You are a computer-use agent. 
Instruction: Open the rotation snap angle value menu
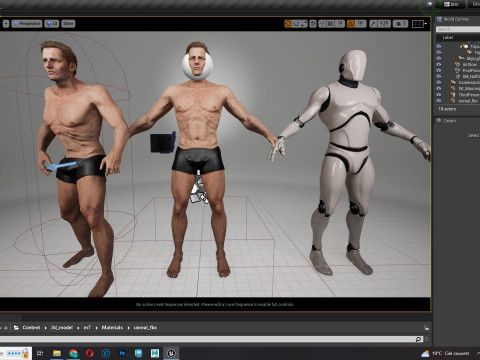[x=360, y=24]
